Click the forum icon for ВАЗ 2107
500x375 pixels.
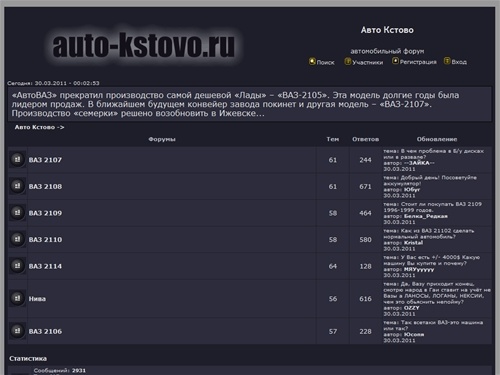tap(17, 159)
